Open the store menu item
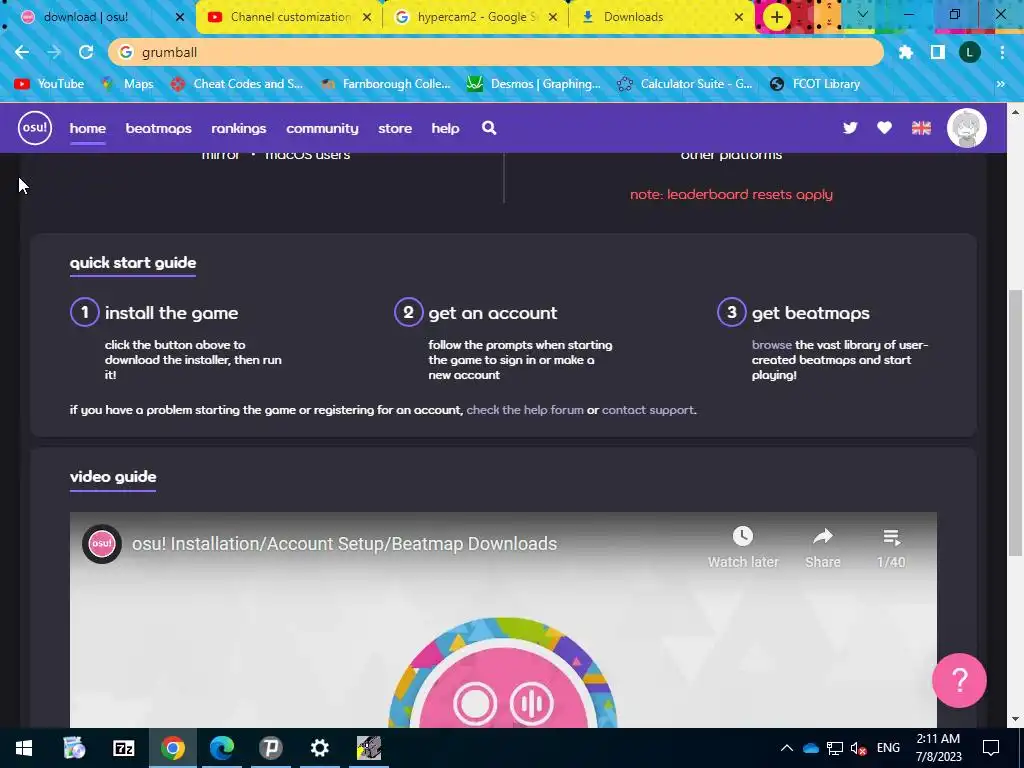Screen dimensions: 1024x768 coord(395,129)
